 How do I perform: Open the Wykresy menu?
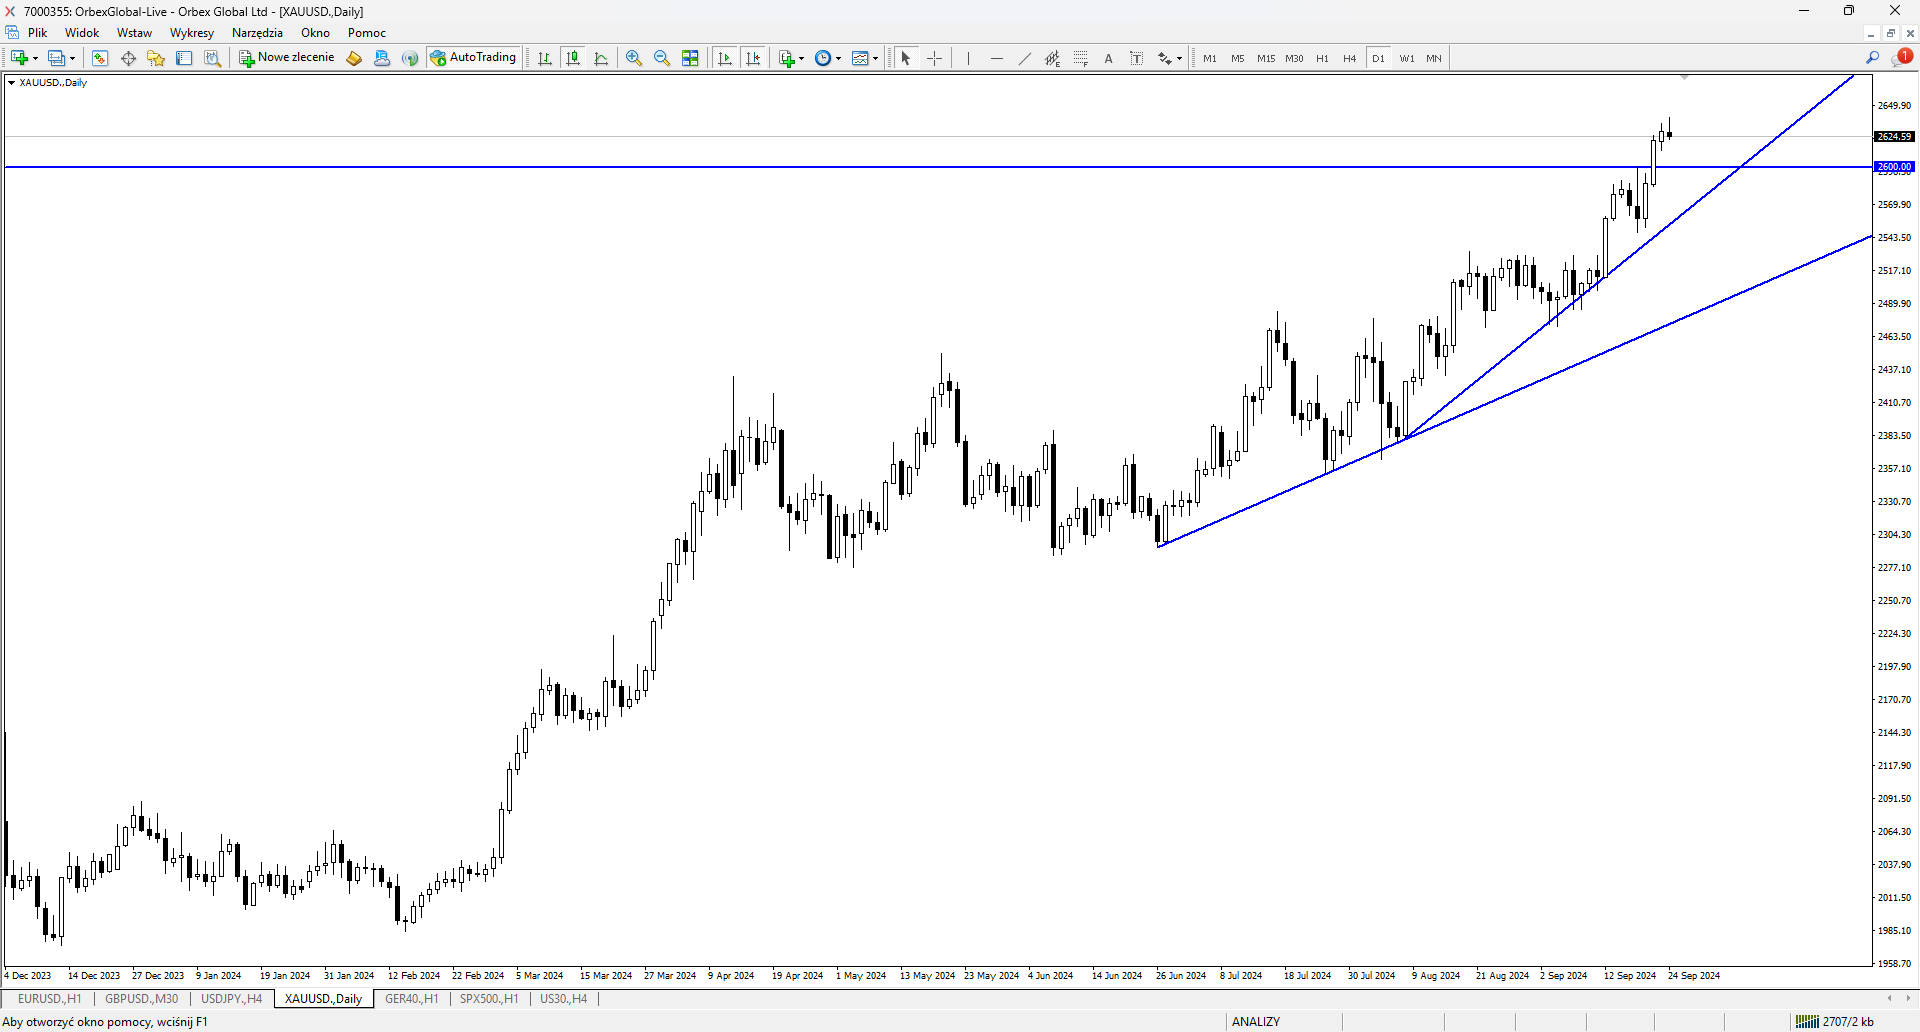coord(192,33)
